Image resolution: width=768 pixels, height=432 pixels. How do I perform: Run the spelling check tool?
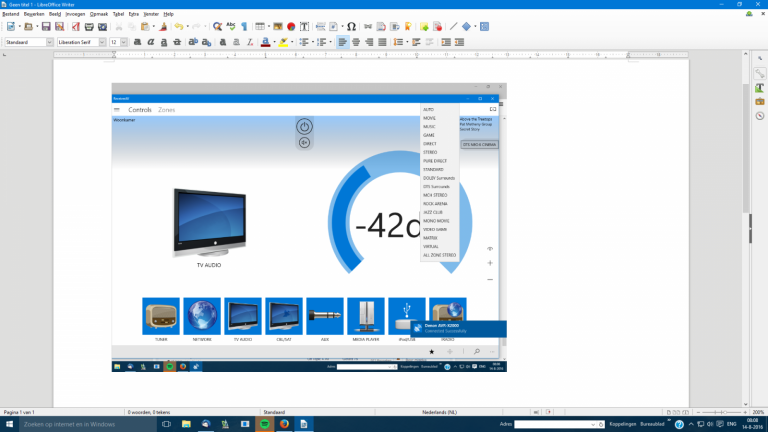[x=231, y=26]
